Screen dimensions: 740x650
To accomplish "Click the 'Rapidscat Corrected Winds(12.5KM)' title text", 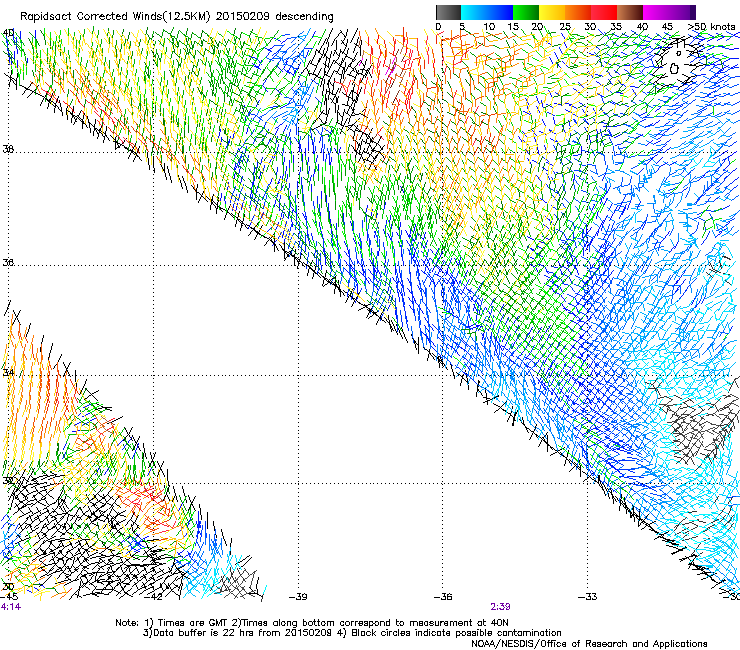I will 115,17.
